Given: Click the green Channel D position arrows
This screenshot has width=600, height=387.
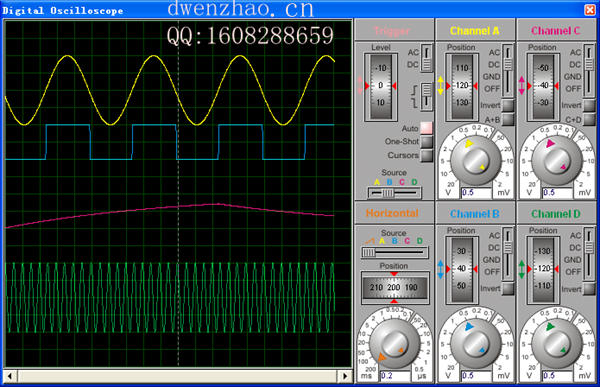Looking at the screenshot, I should [522, 269].
